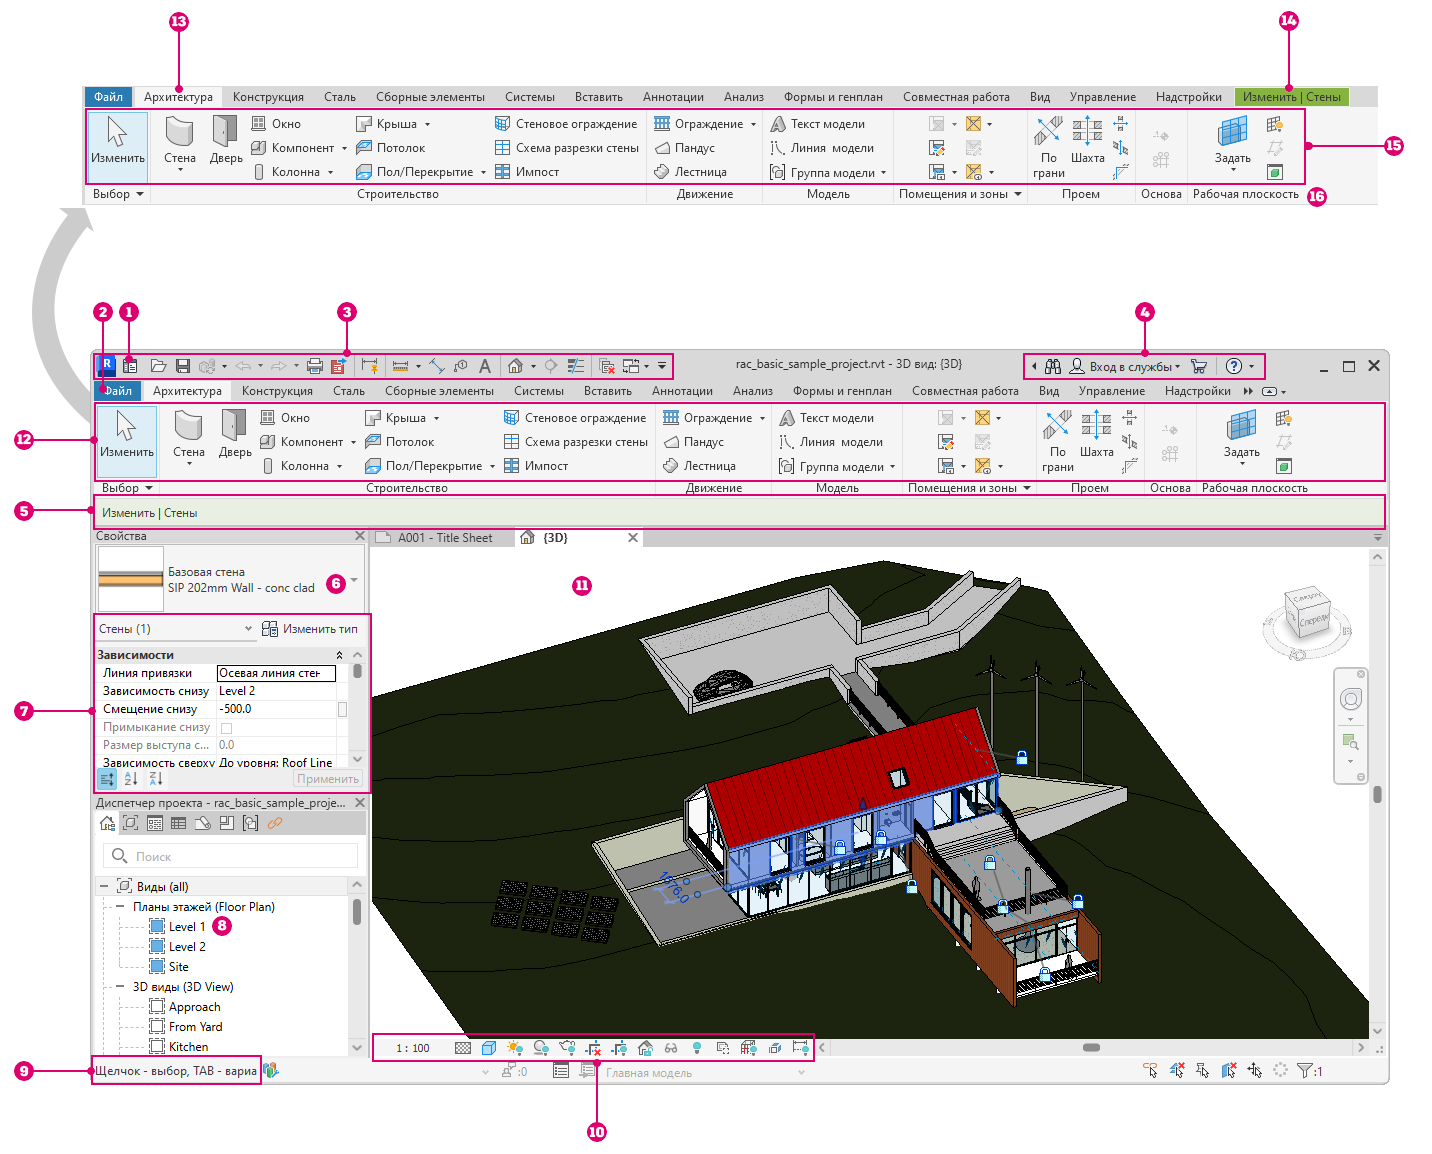1432x1154 pixels.
Task: Click Вход в службы sign-in button
Action: pyautogui.click(x=1125, y=367)
